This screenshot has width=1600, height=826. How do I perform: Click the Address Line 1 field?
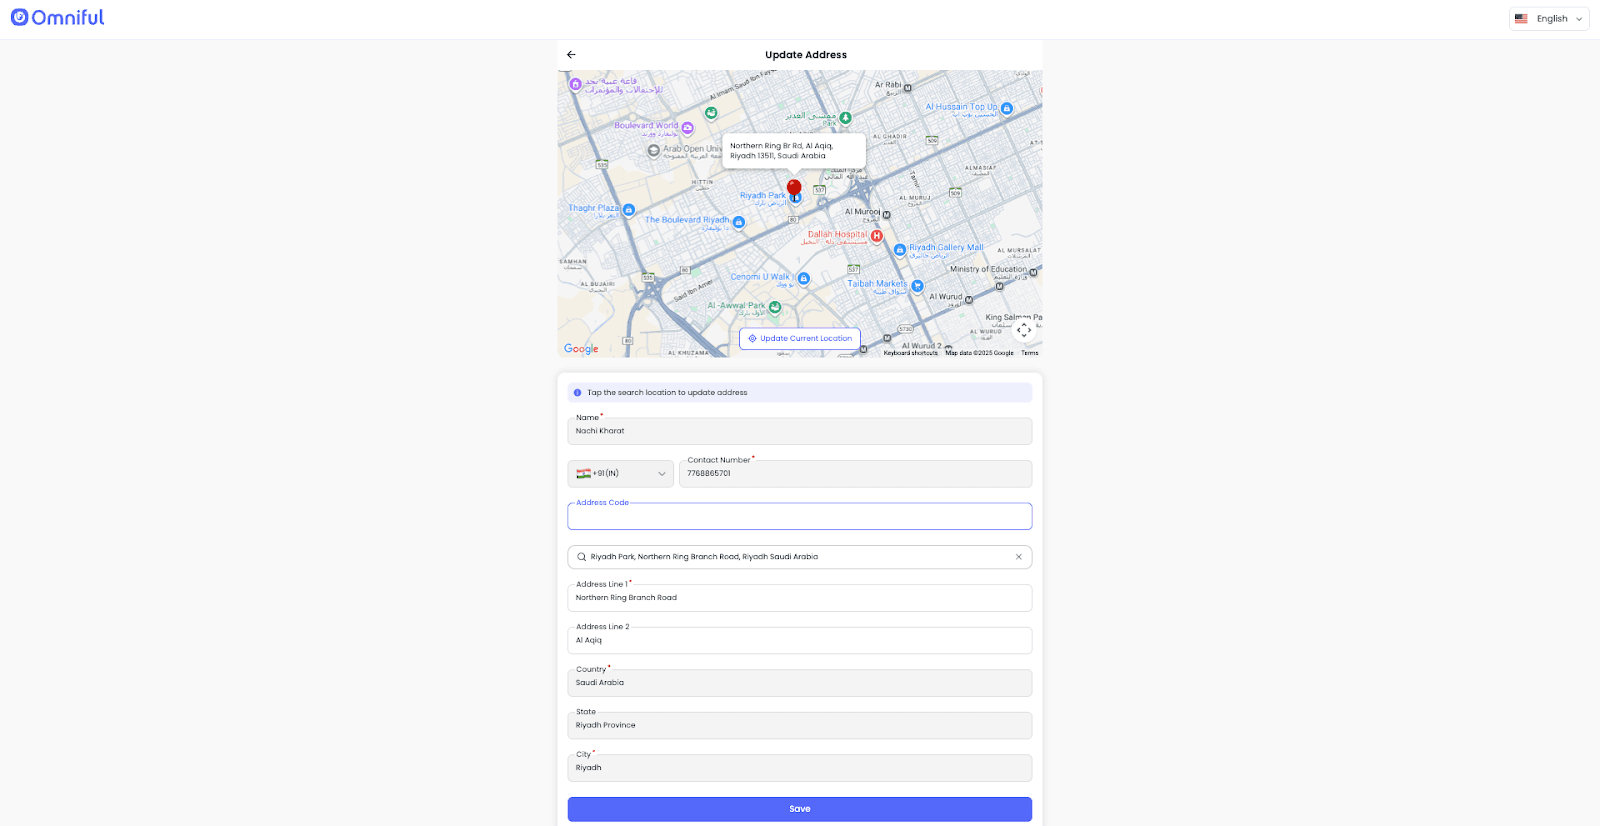799,598
